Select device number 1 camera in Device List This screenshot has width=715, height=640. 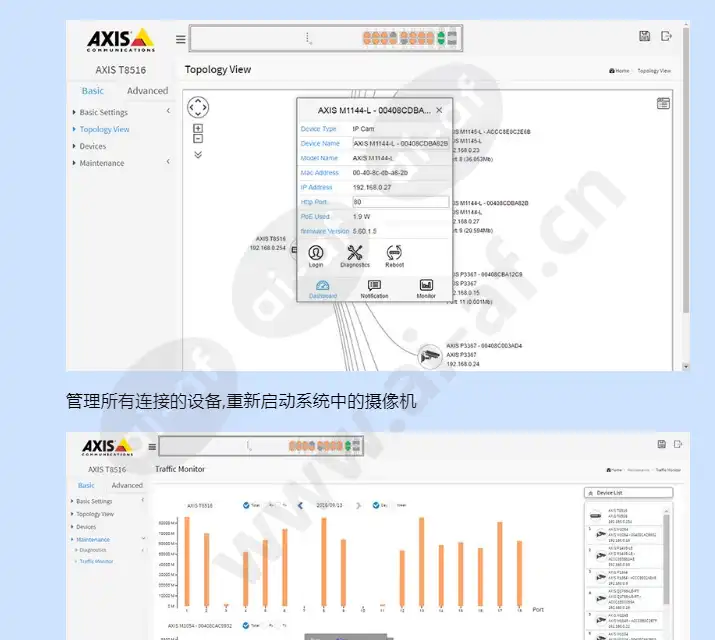tap(624, 535)
